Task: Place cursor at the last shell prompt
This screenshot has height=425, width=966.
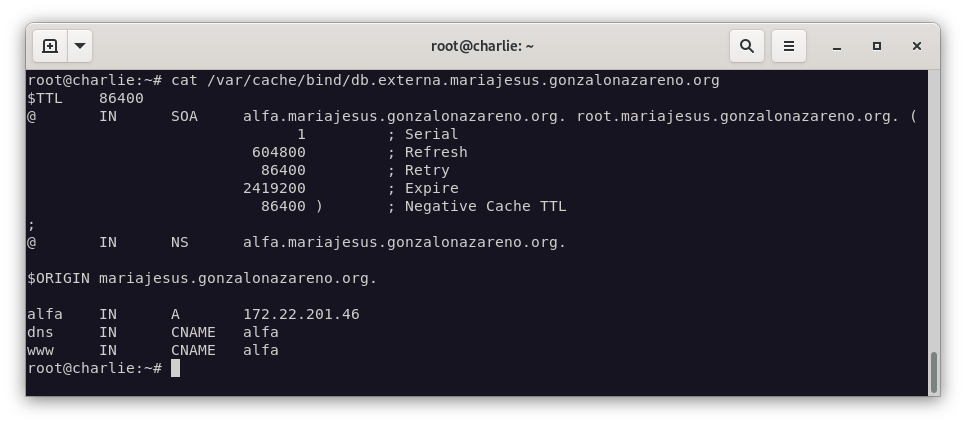Action: click(x=176, y=368)
